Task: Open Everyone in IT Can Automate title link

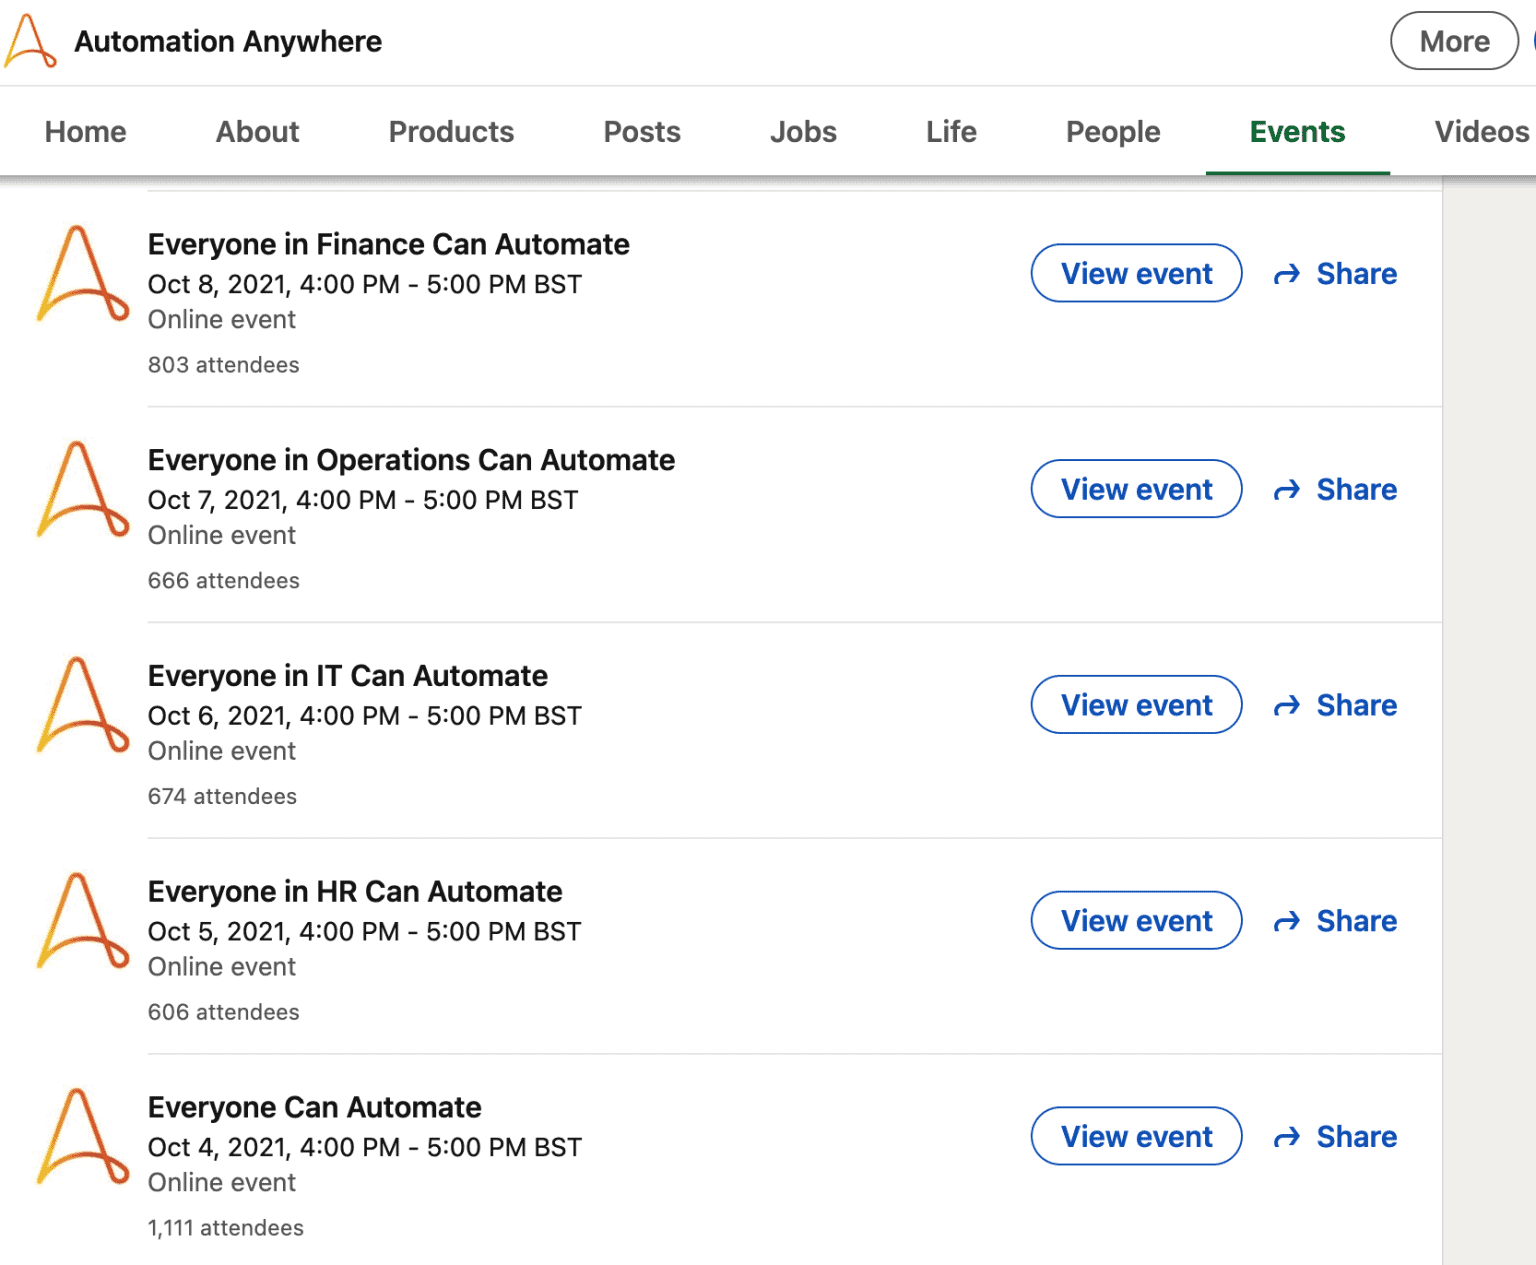Action: click(x=347, y=676)
